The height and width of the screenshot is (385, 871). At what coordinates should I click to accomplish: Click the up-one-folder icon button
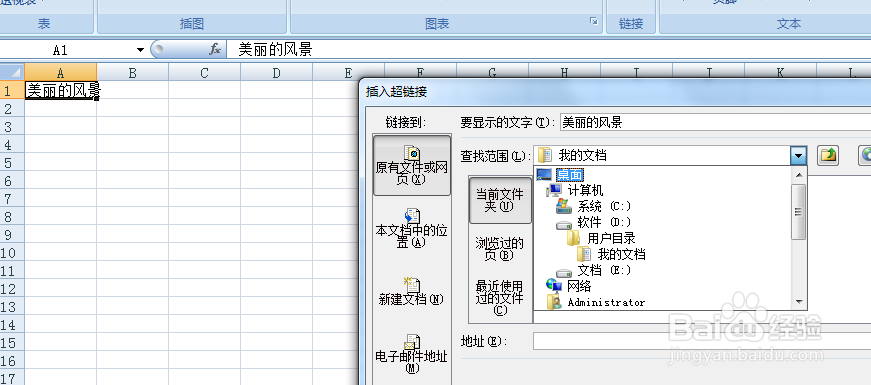tap(828, 155)
